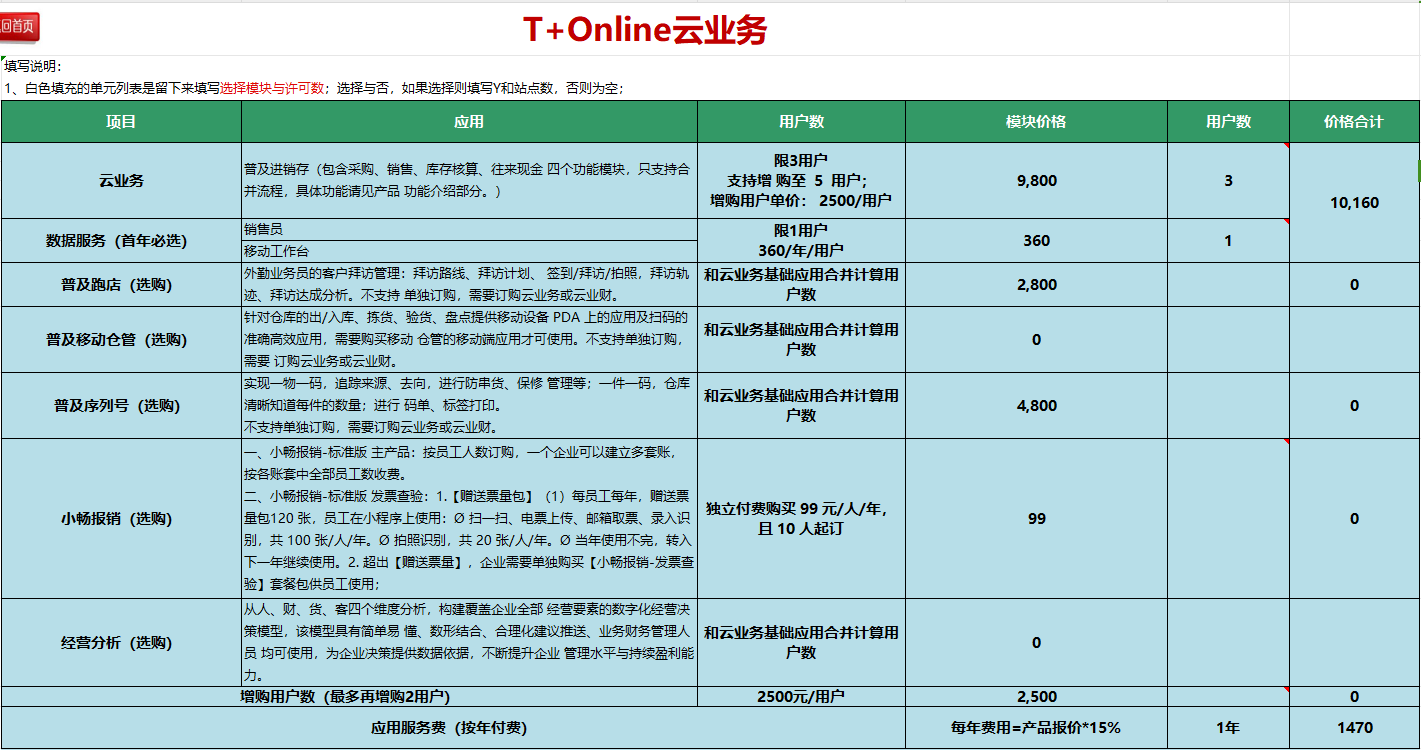Select the 普及移动仓管（选购）cell
Viewport: 1421px width, 750px height.
coord(121,340)
